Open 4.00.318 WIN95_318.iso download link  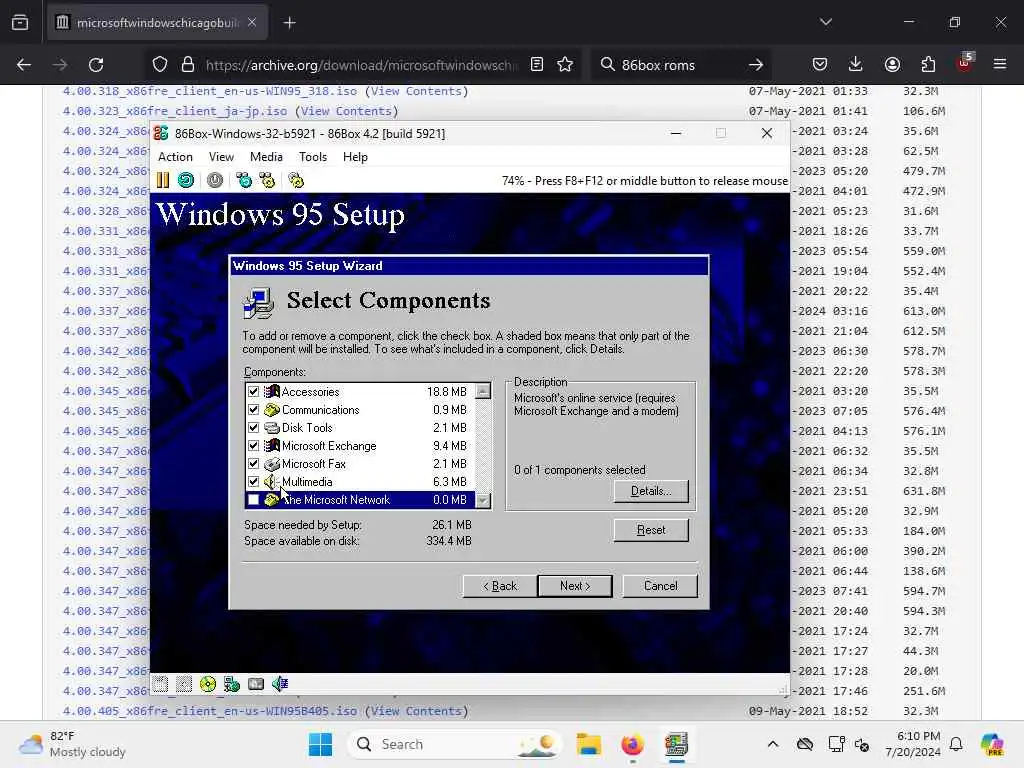tap(210, 91)
